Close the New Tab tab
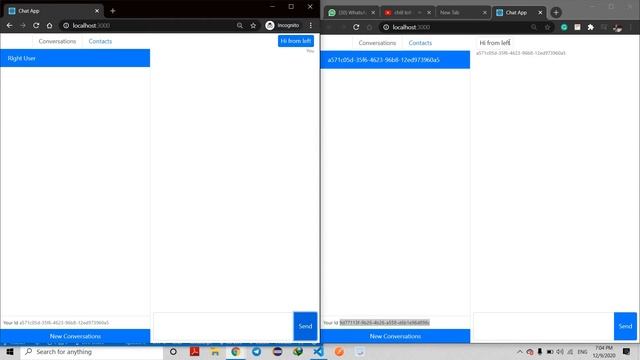Image resolution: width=640 pixels, height=360 pixels. click(x=485, y=13)
